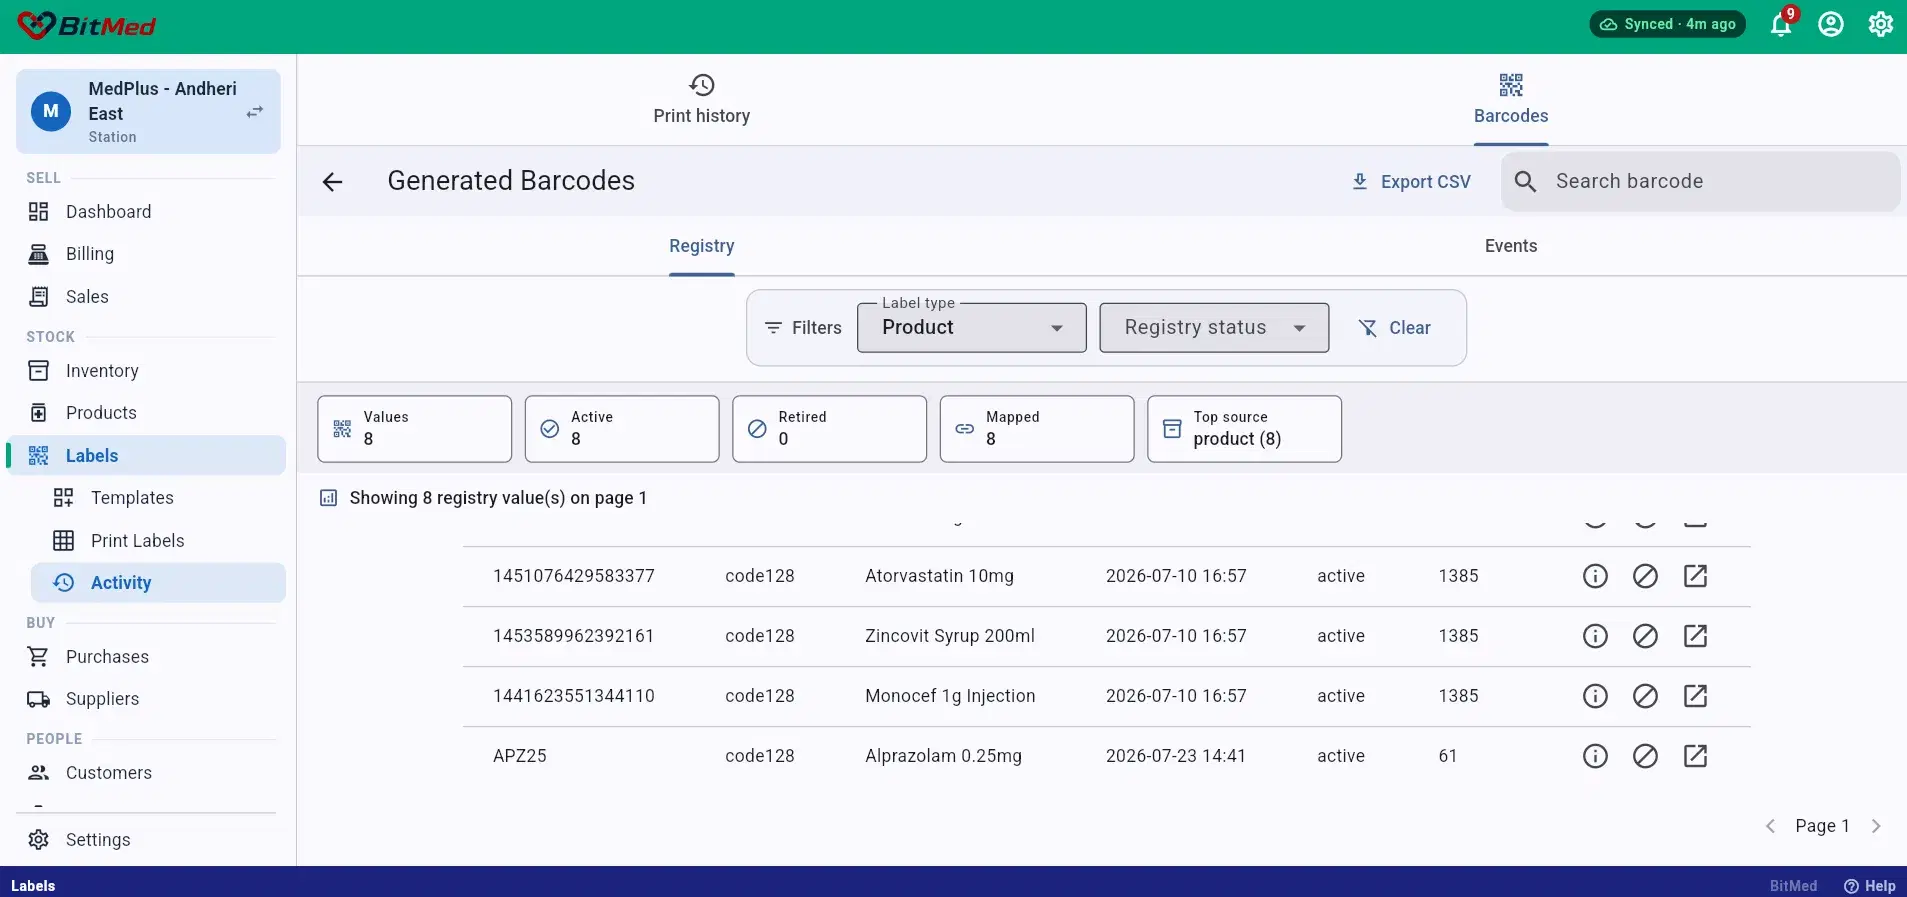Open Purchases in sidebar

(x=148, y=657)
